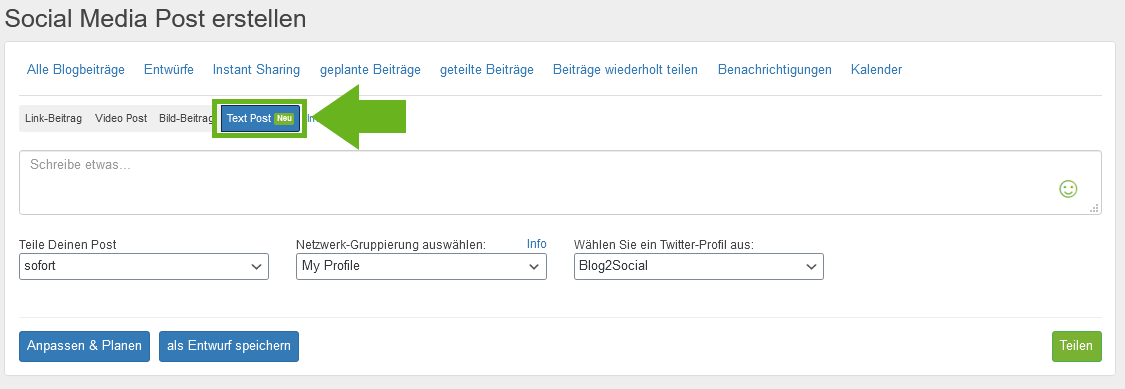Click 'als Entwurf speichern' button
The width and height of the screenshot is (1125, 389).
pos(229,346)
